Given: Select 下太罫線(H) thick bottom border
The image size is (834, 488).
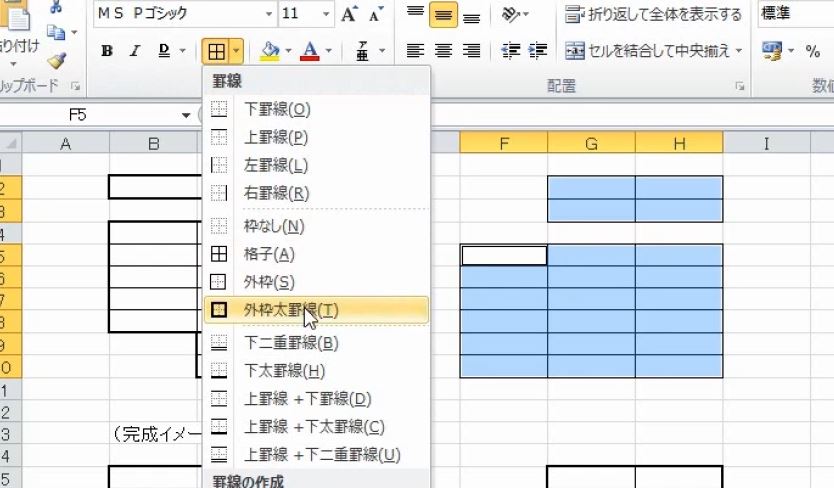Looking at the screenshot, I should click(x=316, y=370).
